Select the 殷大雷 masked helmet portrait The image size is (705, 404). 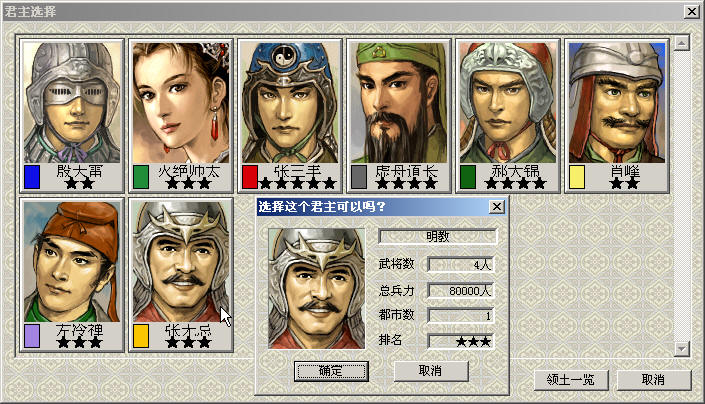[72, 103]
